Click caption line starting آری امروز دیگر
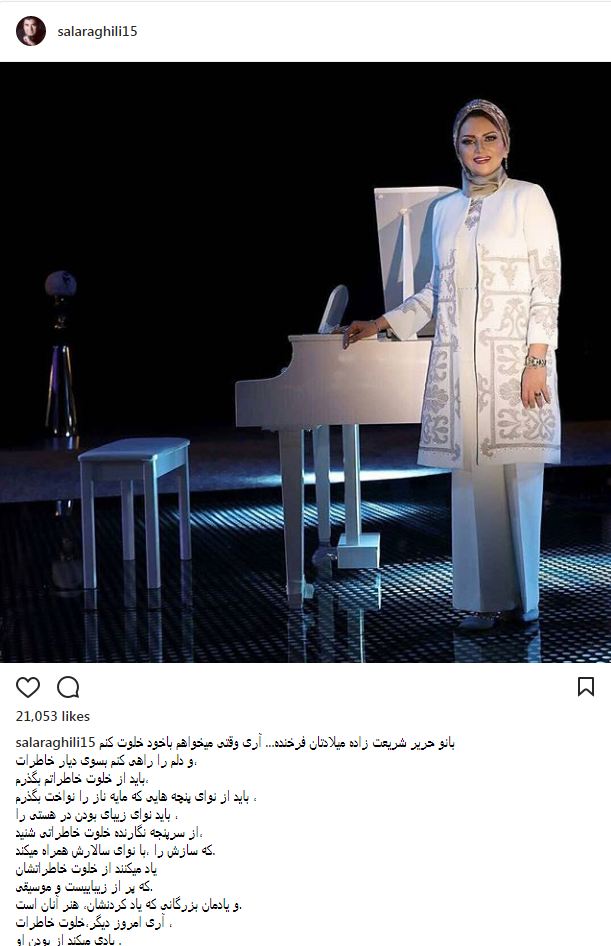 coord(93,924)
